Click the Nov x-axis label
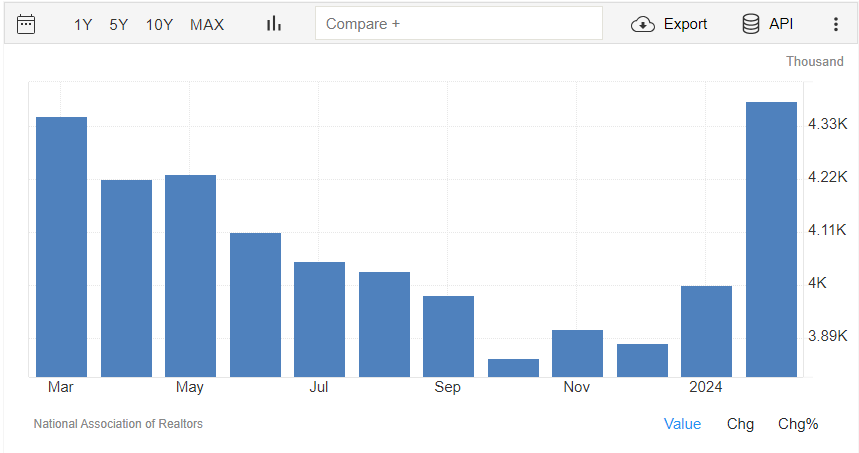 (x=576, y=387)
